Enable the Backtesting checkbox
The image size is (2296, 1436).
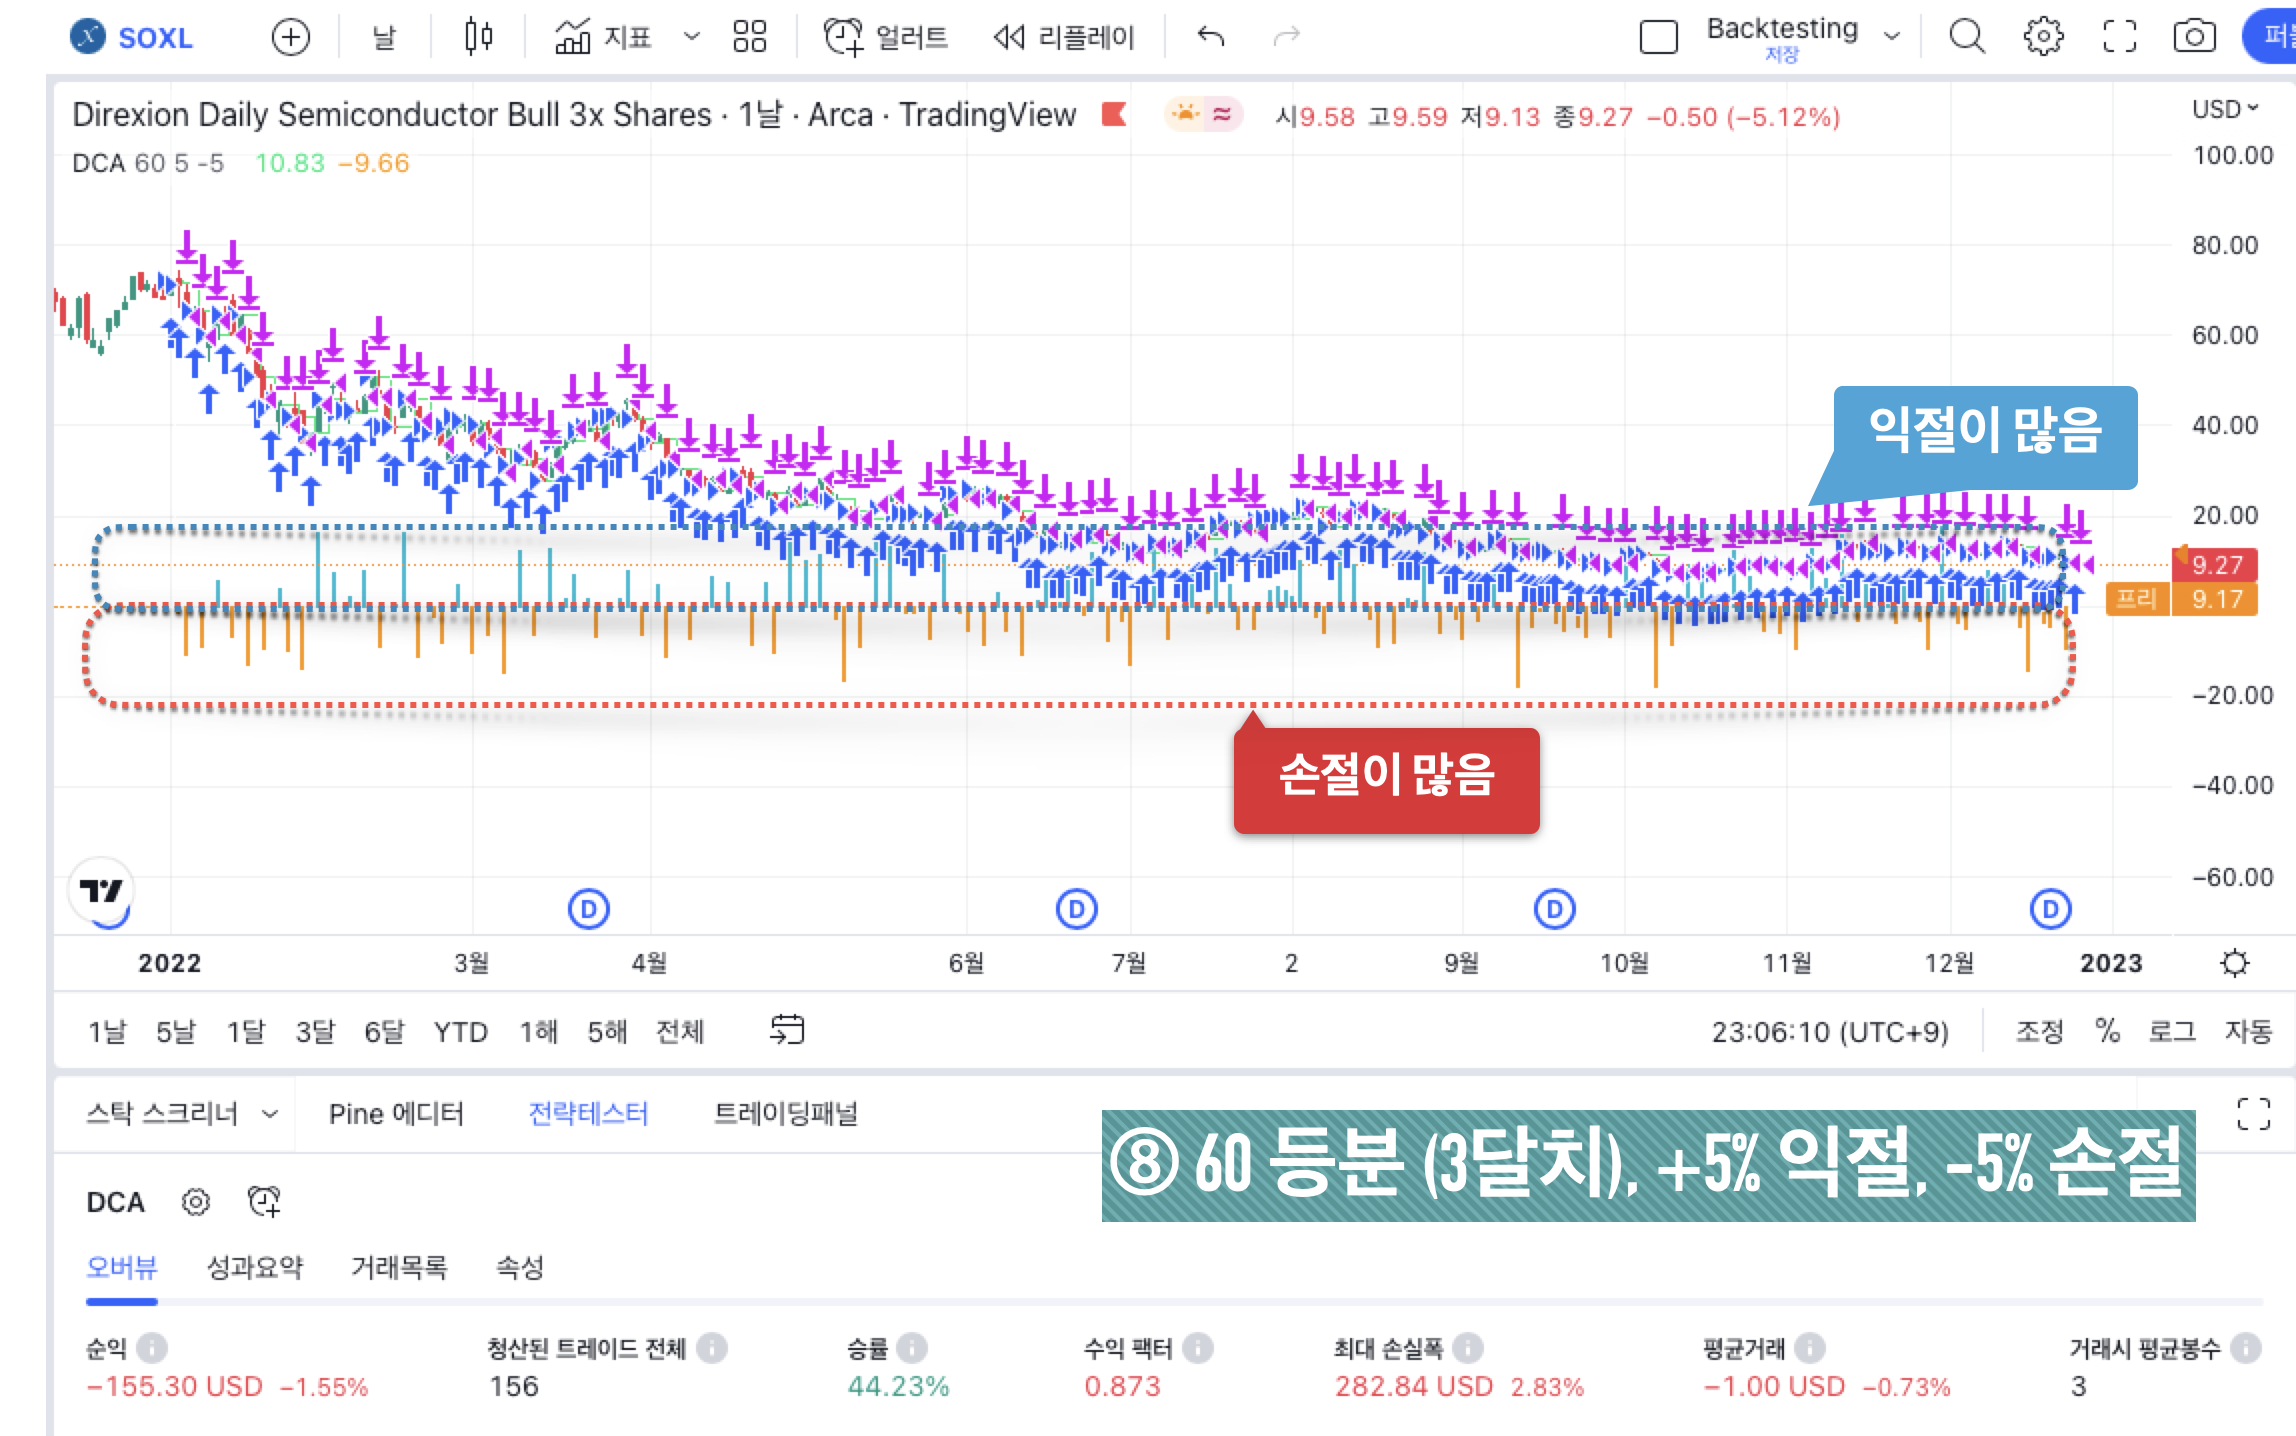[1658, 37]
